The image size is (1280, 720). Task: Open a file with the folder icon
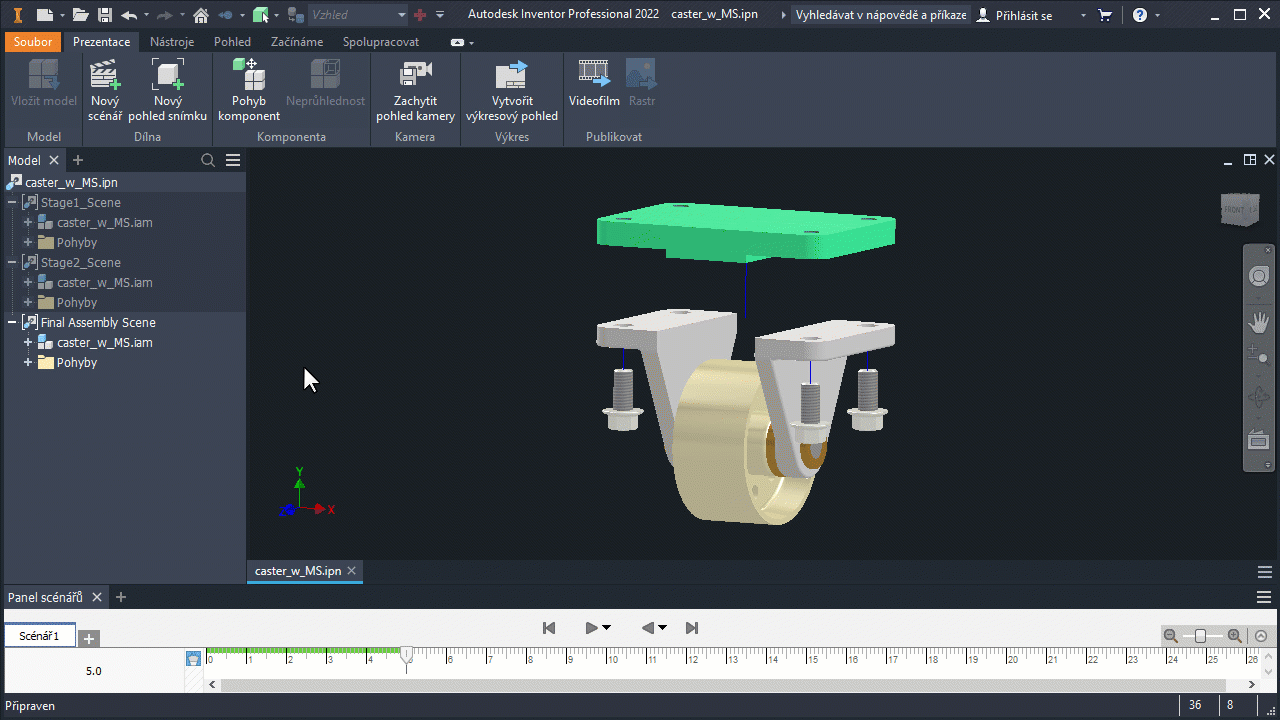pos(80,15)
